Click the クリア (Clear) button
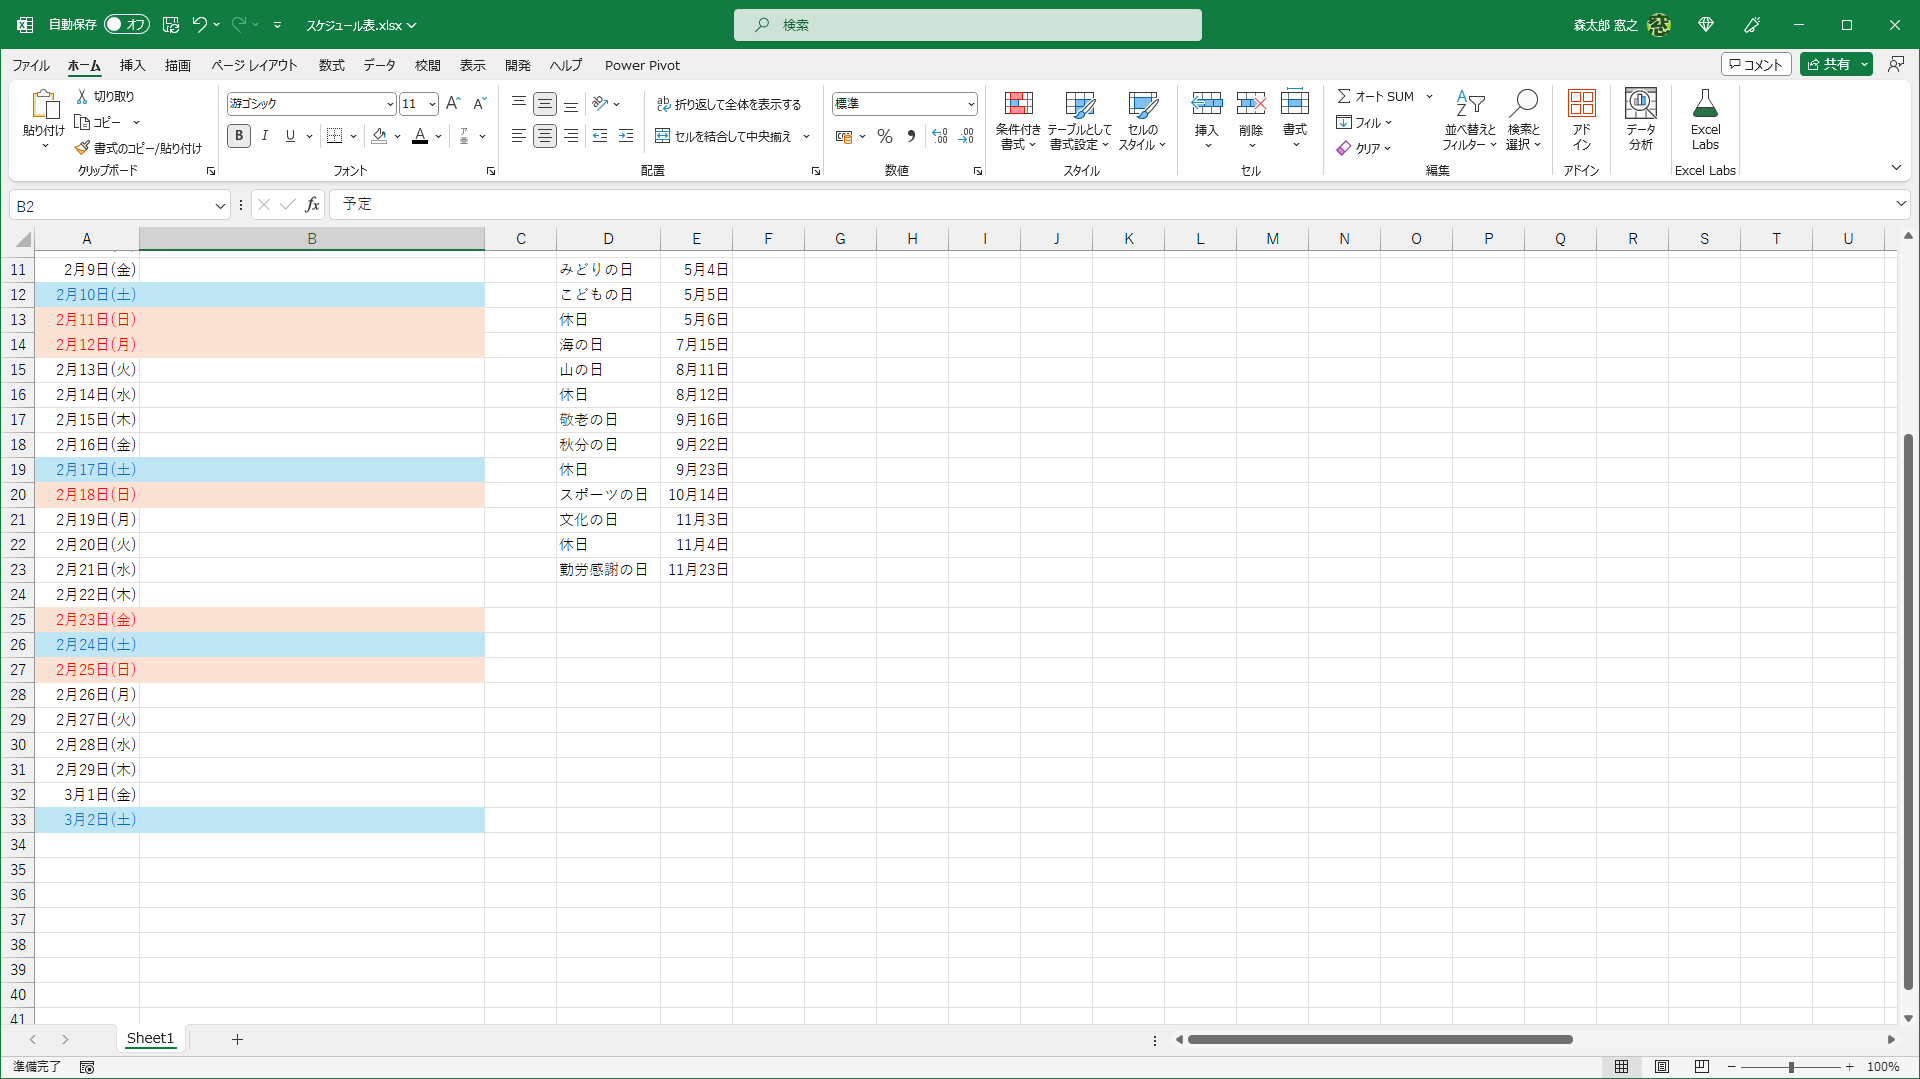The height and width of the screenshot is (1079, 1920). [1364, 148]
